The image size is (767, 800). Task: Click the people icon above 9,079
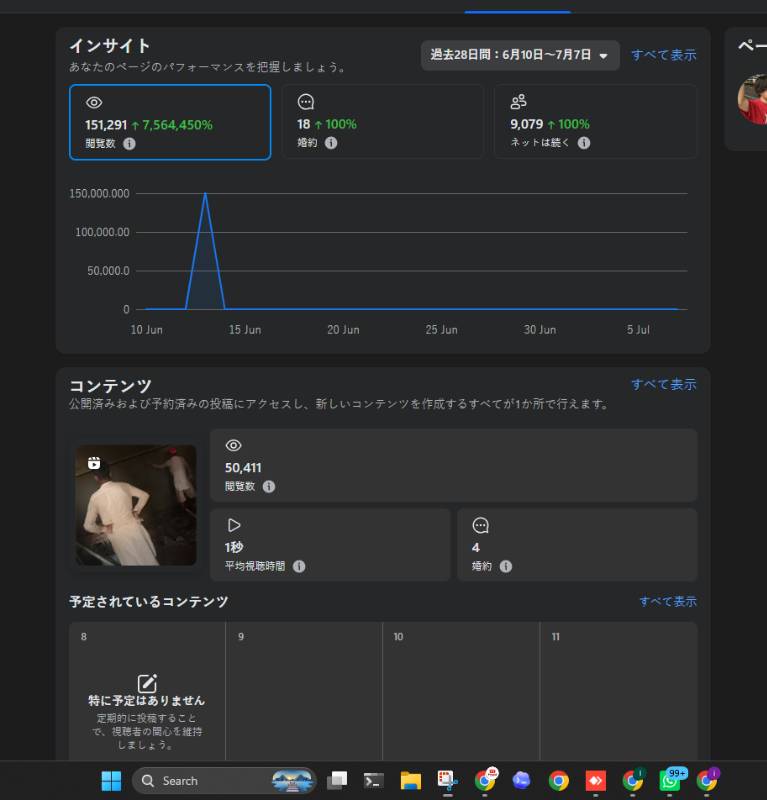[518, 102]
